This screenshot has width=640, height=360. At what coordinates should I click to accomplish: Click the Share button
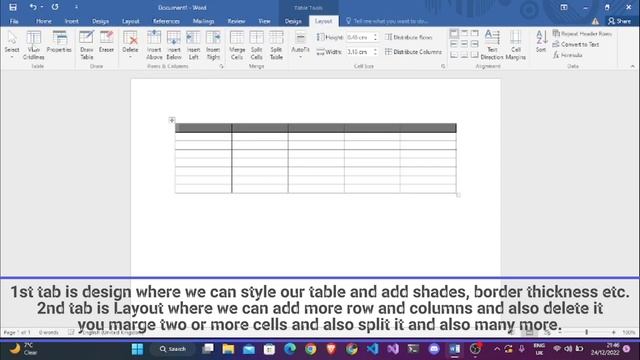click(619, 21)
